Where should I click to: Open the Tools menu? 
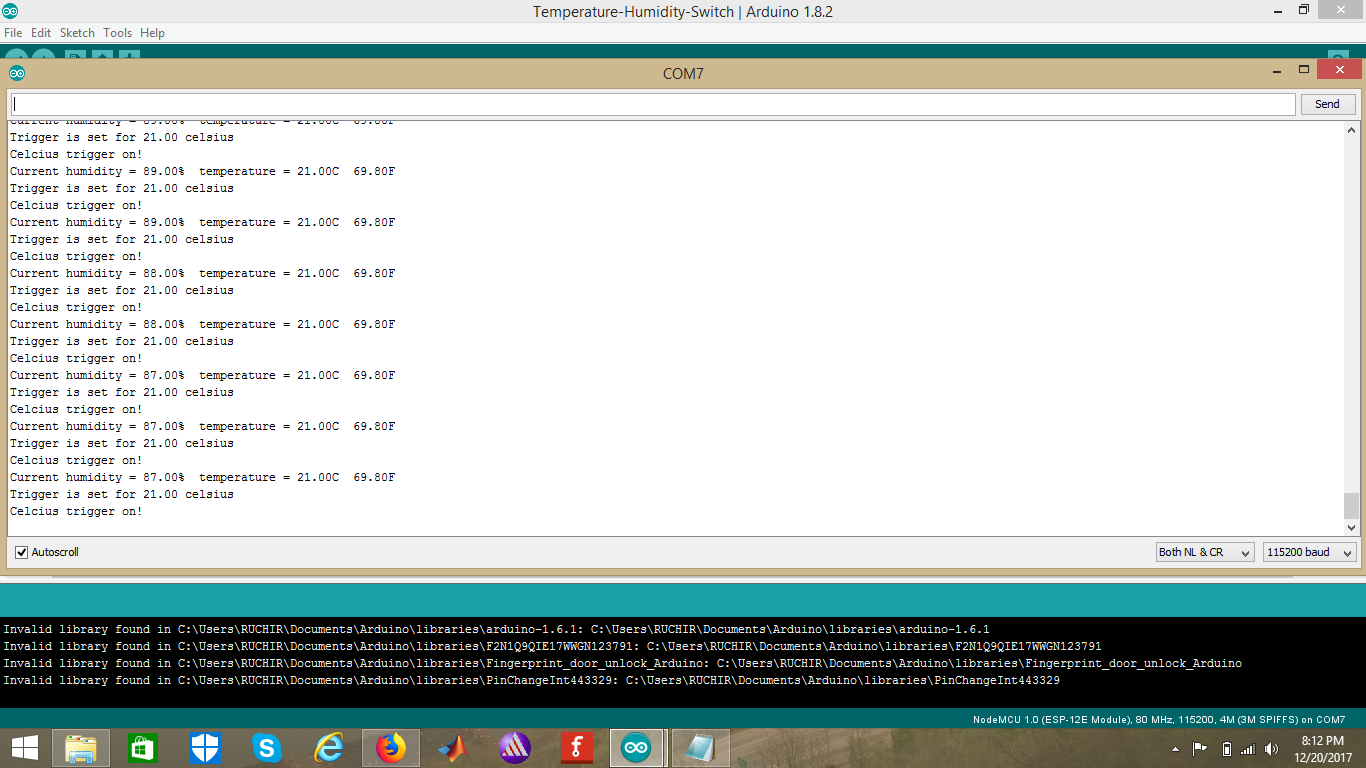(x=117, y=33)
